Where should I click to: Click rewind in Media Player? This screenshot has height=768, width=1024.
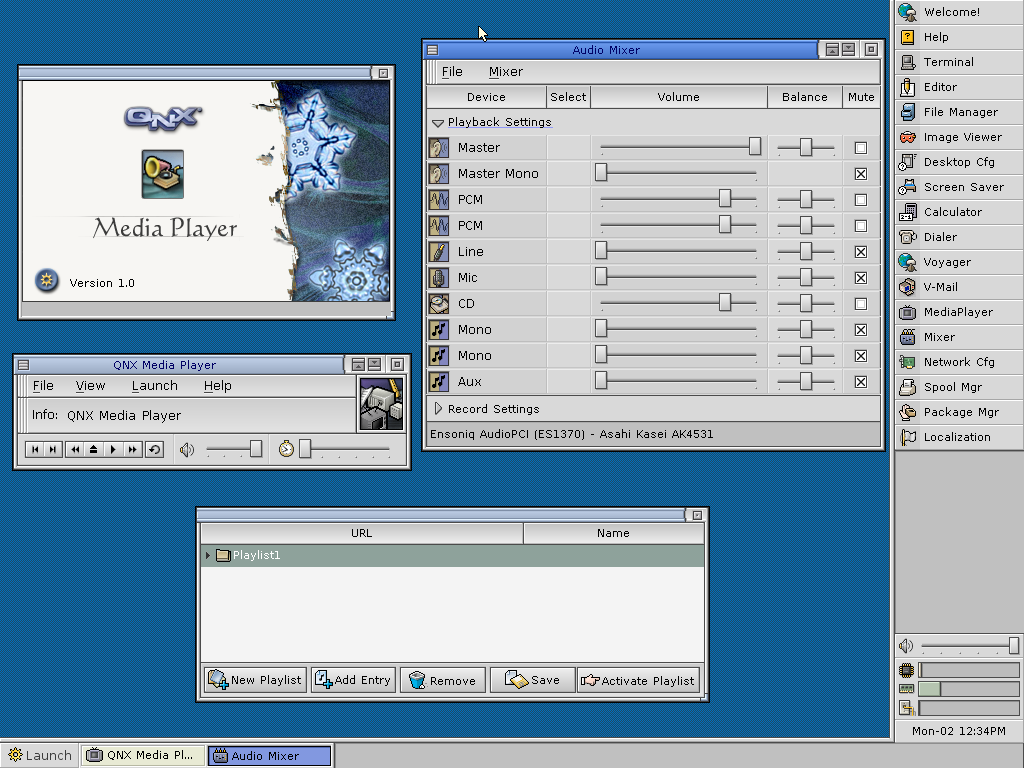(75, 449)
